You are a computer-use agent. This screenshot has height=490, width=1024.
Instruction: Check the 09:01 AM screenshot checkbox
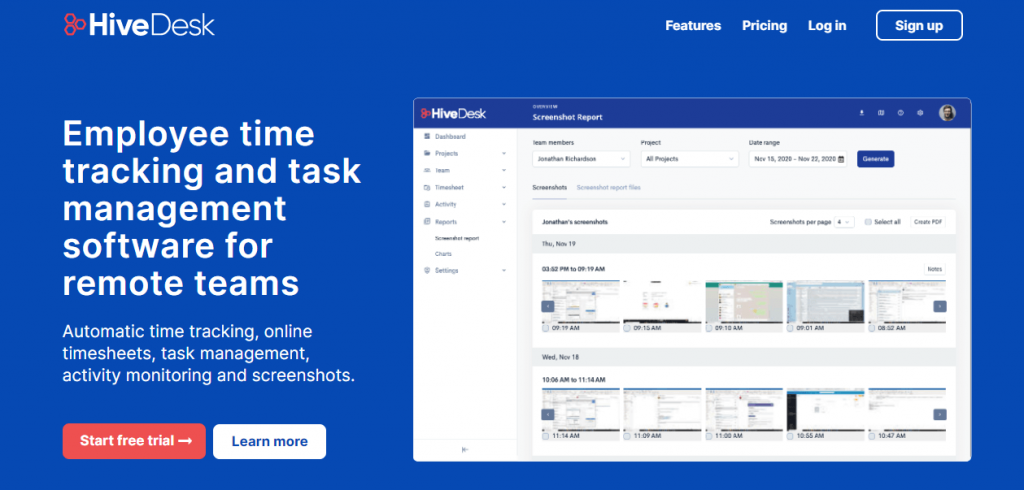(x=790, y=328)
